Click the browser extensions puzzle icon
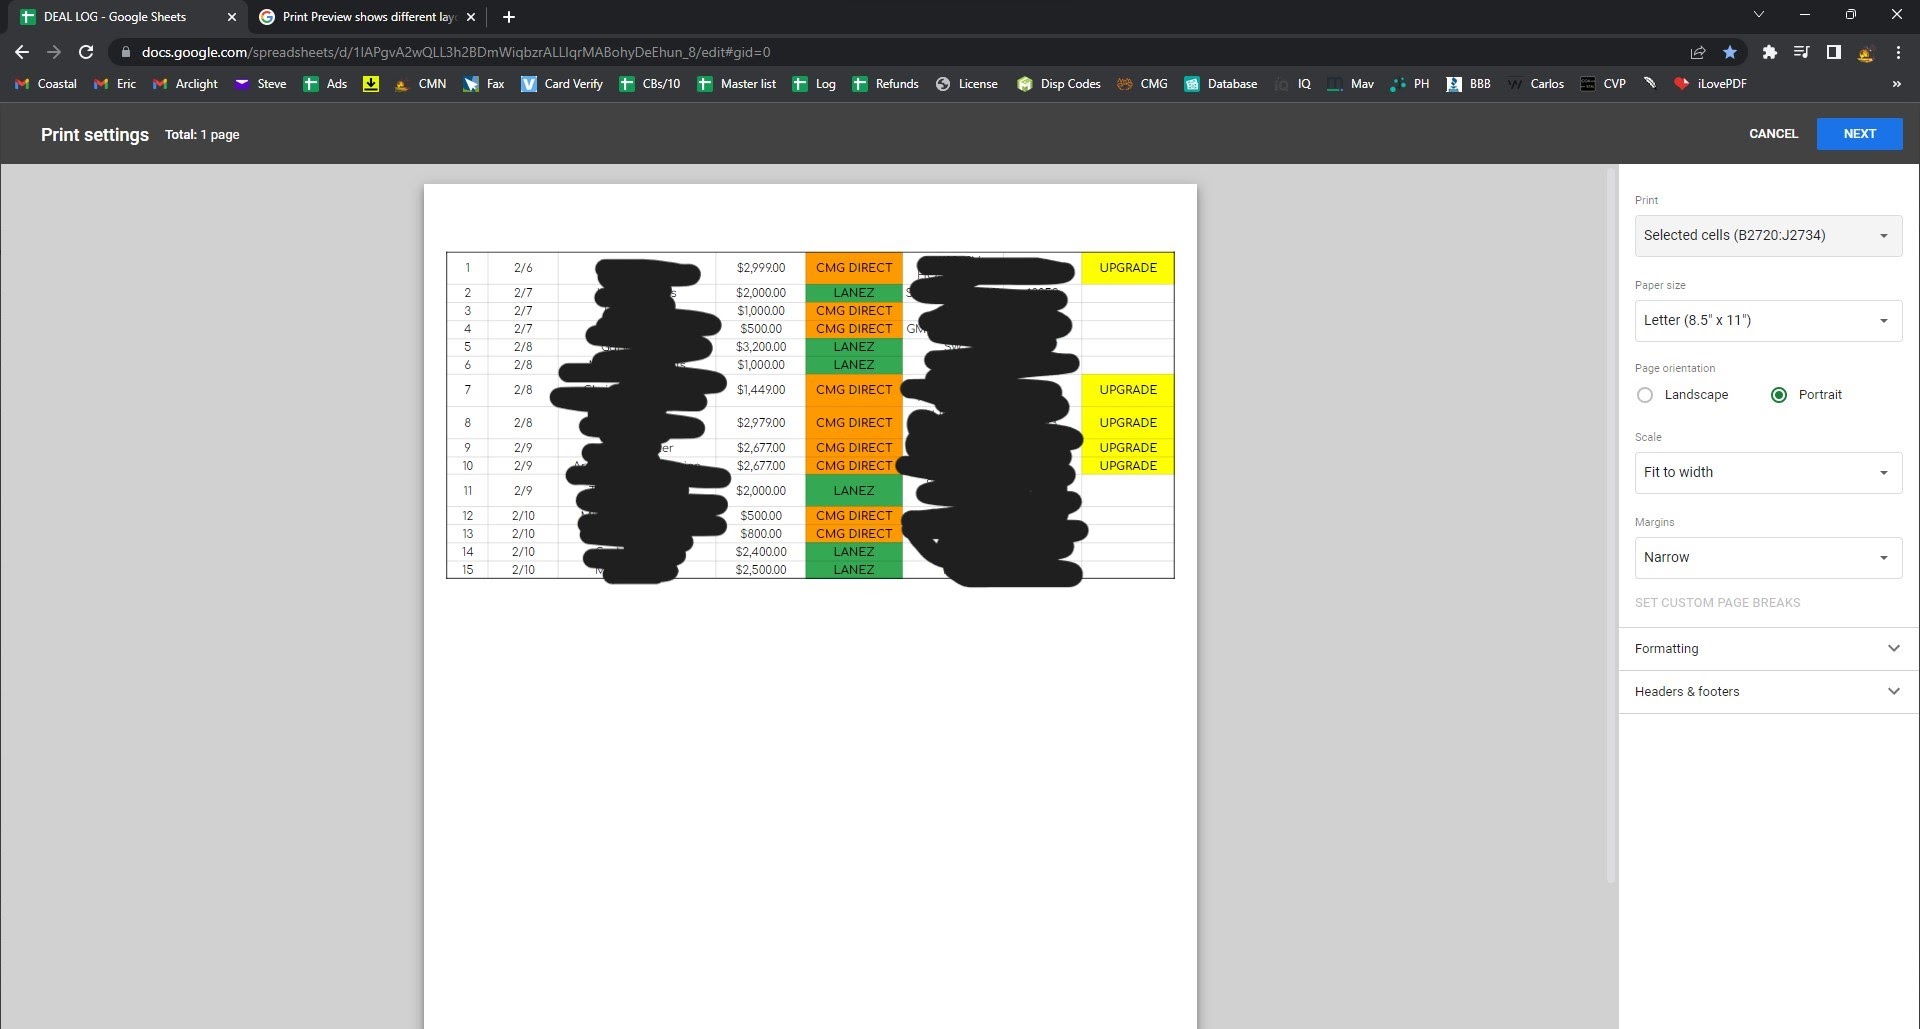This screenshot has height=1029, width=1920. click(1770, 52)
